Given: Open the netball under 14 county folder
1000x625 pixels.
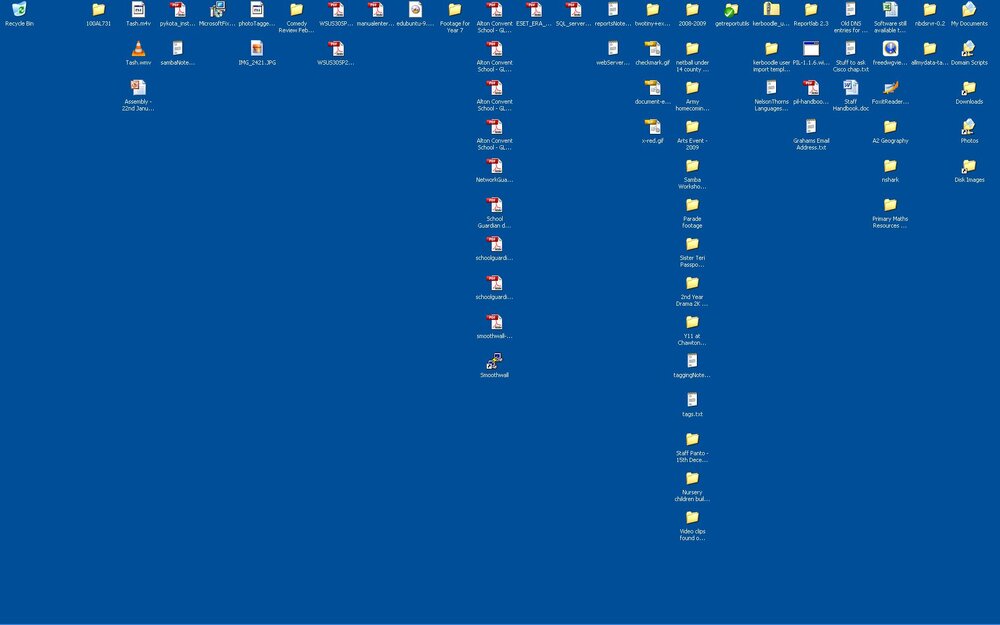Looking at the screenshot, I should 692,48.
